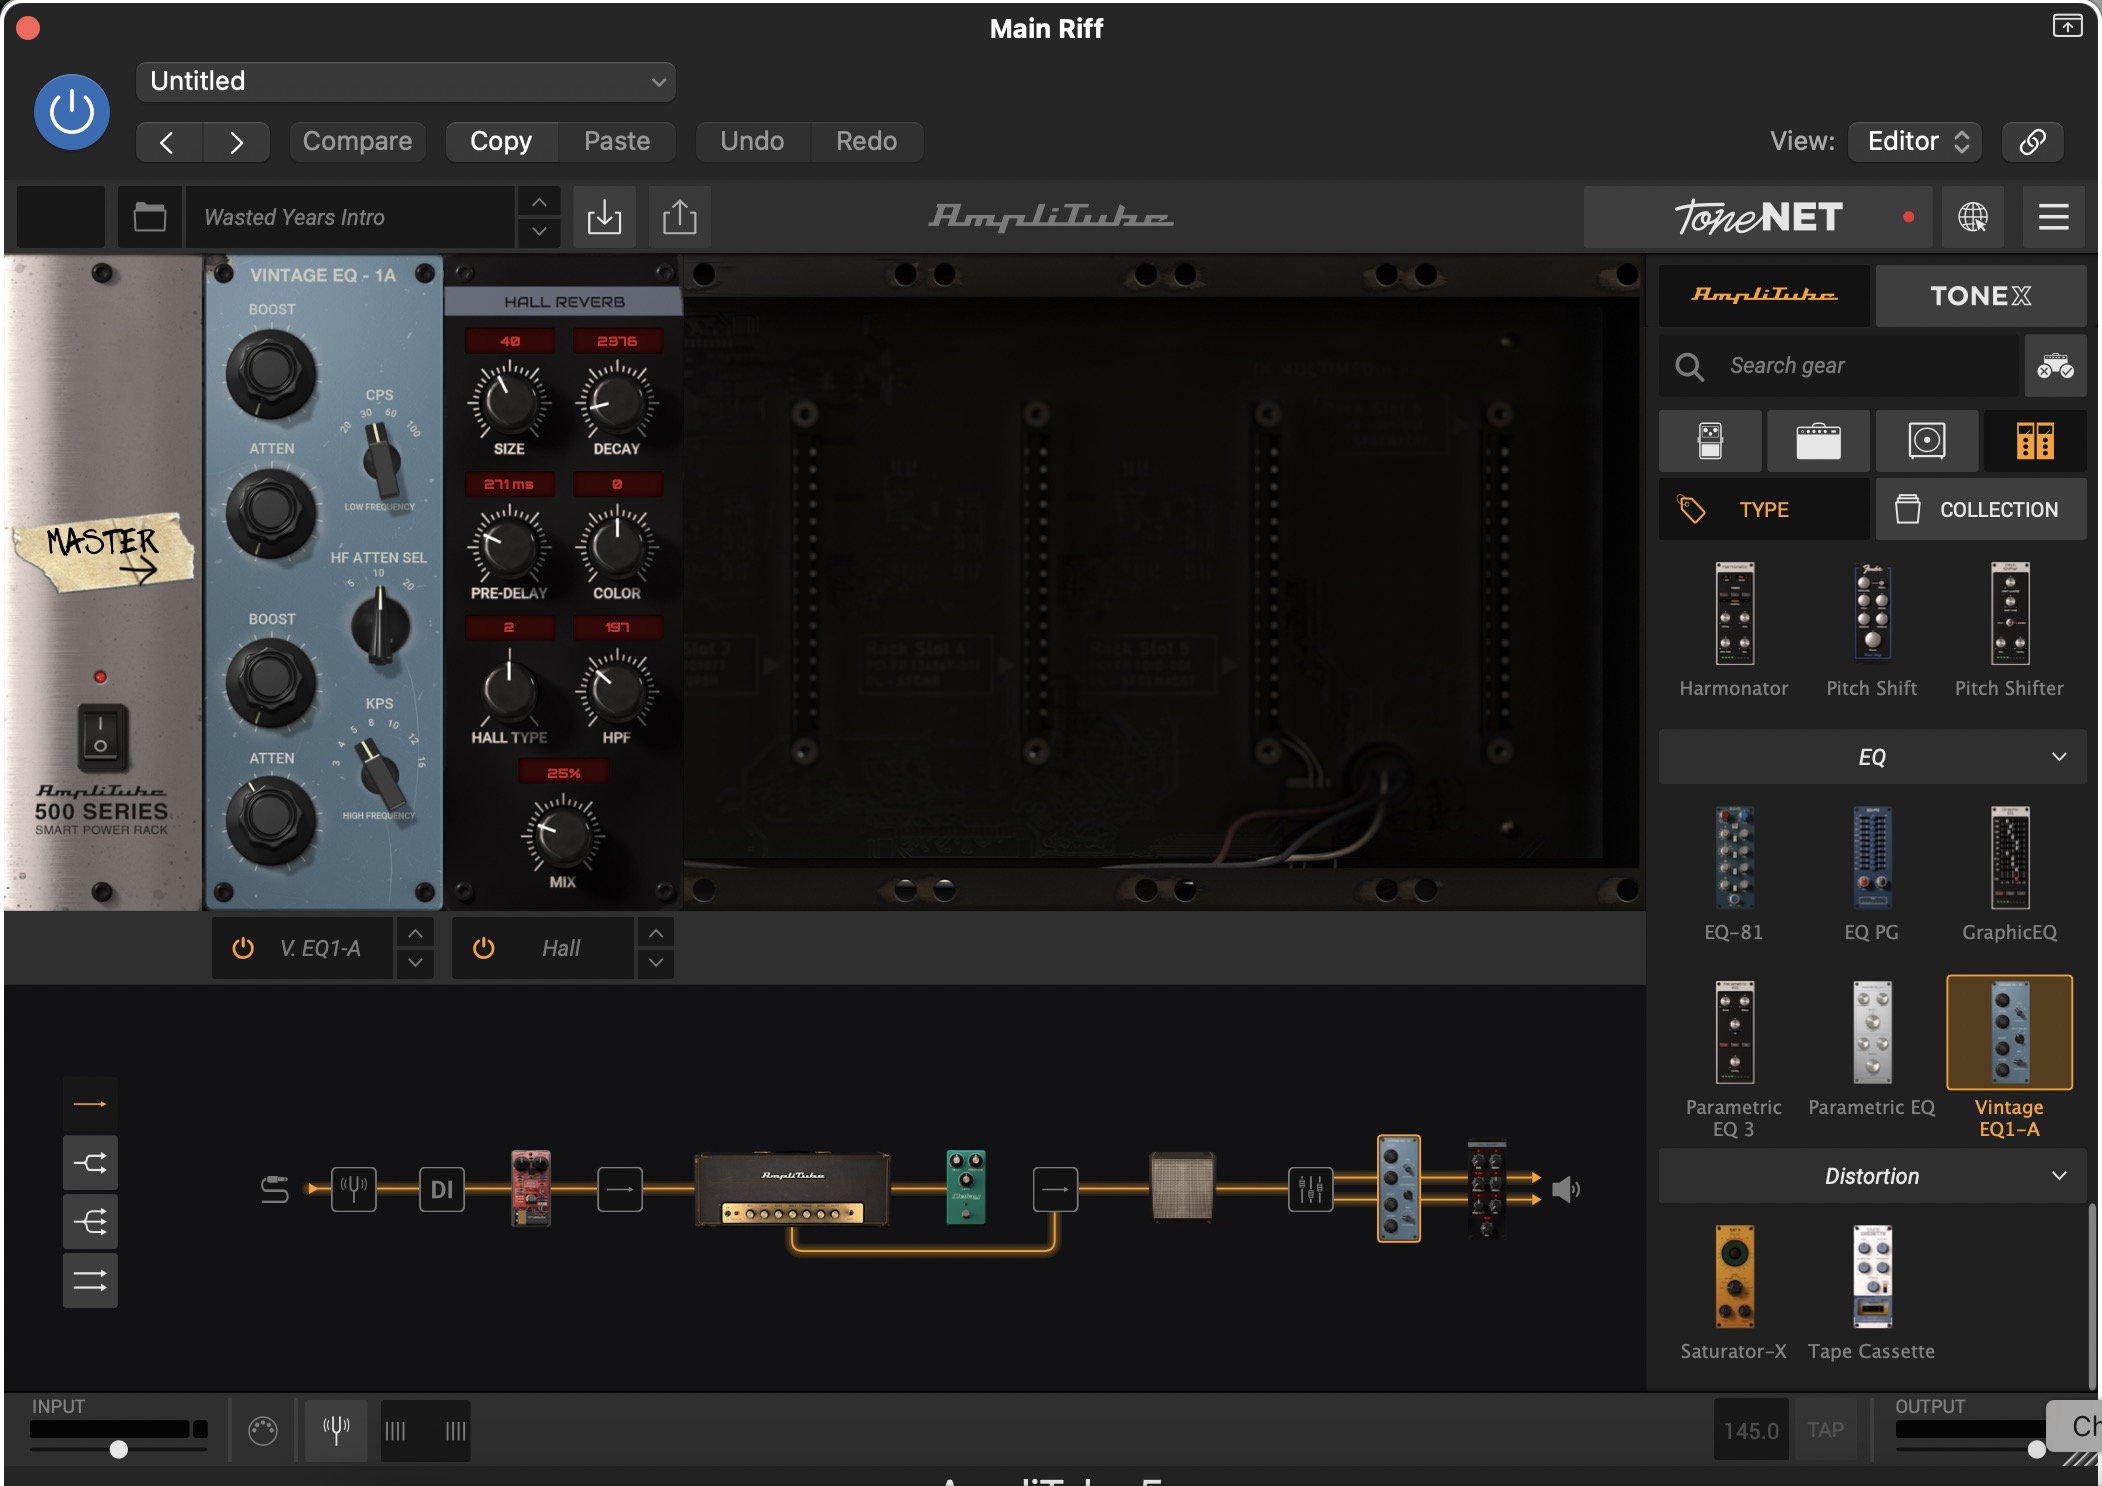
Task: Open the preset browser folder icon
Action: [x=150, y=217]
